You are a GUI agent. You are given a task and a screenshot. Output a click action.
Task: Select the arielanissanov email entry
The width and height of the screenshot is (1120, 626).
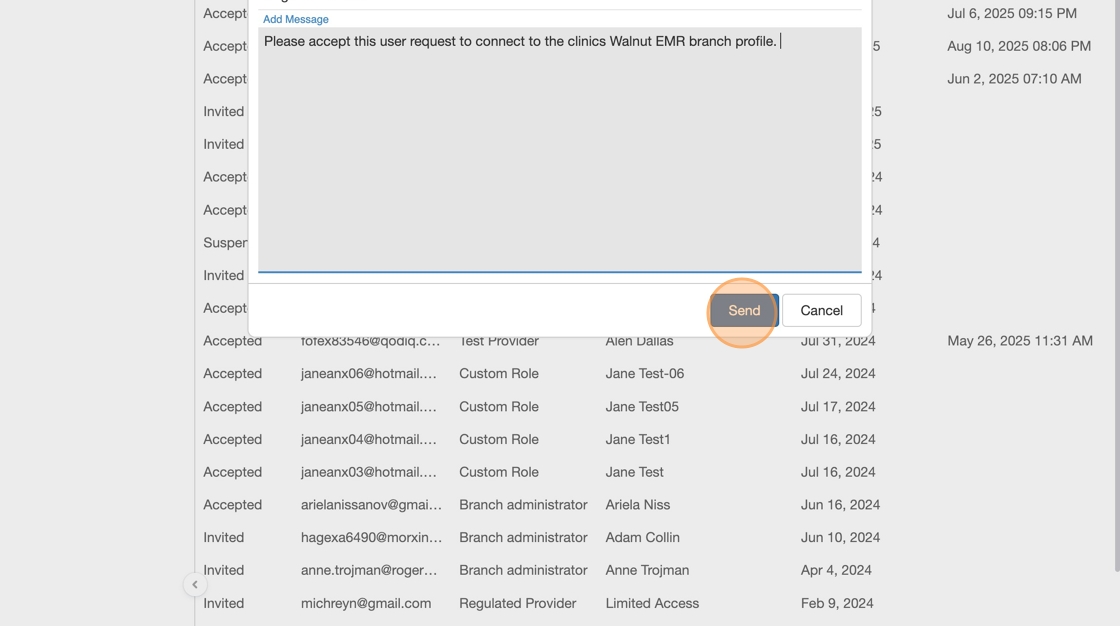371,504
